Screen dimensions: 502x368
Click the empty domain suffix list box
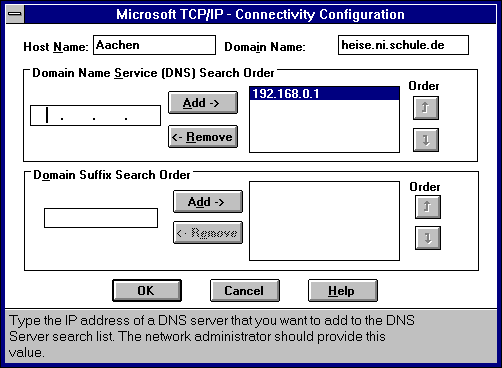(324, 221)
